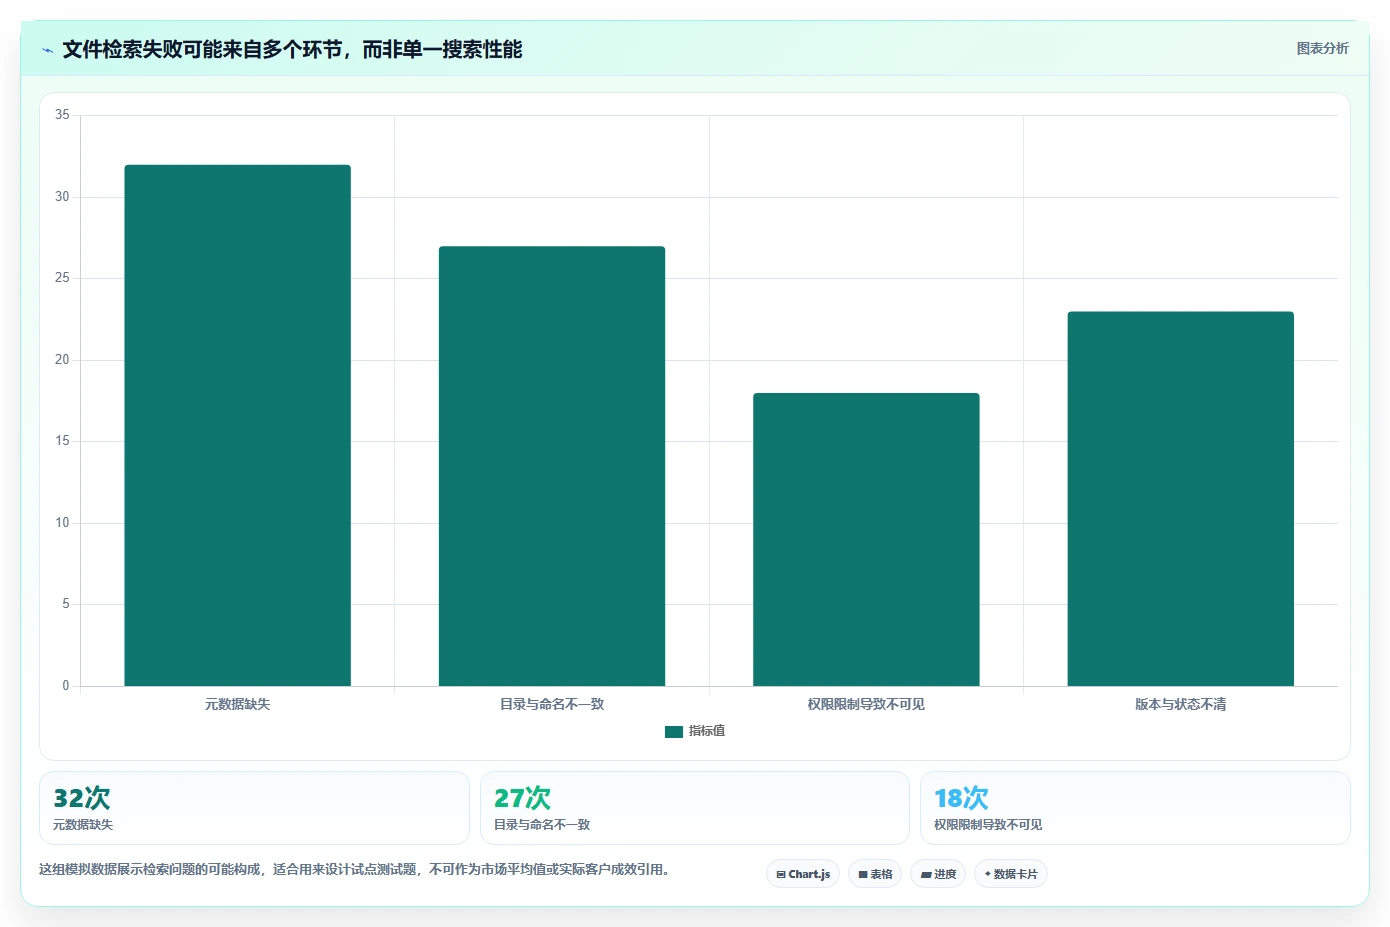The width and height of the screenshot is (1390, 927).
Task: Click the Chart.js tag chip
Action: point(803,874)
